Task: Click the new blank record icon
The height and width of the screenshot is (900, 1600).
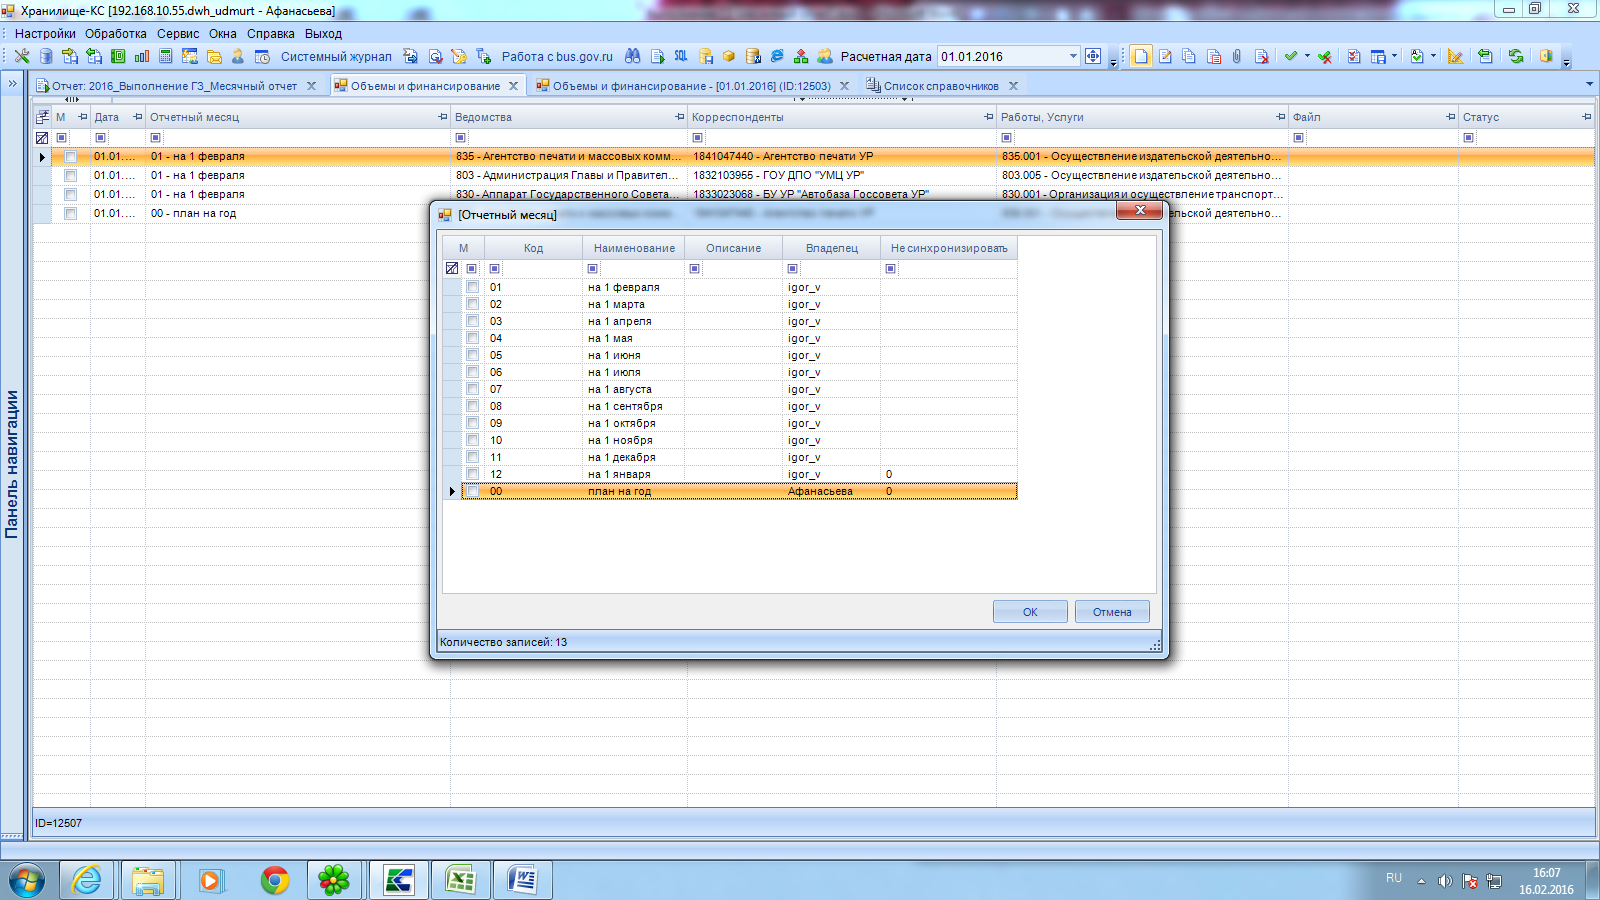Action: tap(1141, 57)
